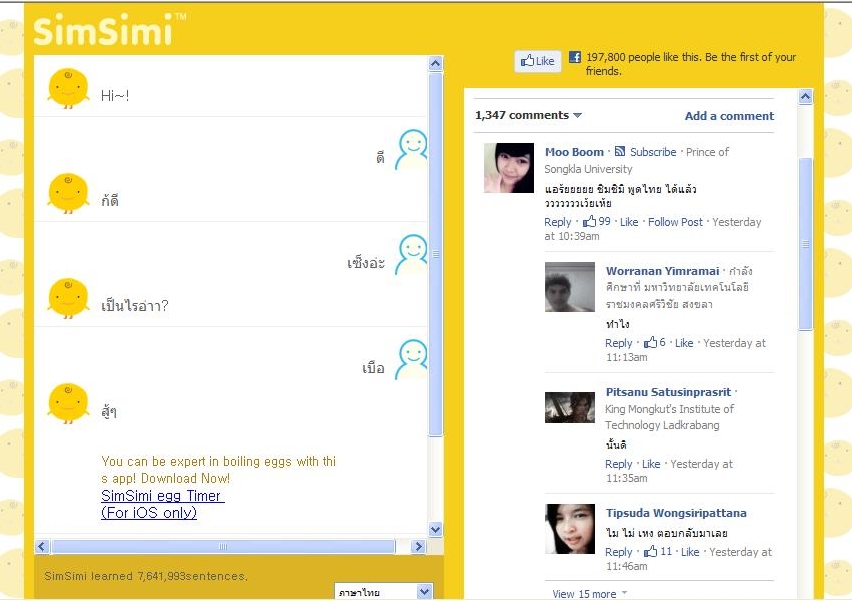Click 'Follow Post' under Moo Boom's comment
This screenshot has height=601, width=852.
(675, 222)
